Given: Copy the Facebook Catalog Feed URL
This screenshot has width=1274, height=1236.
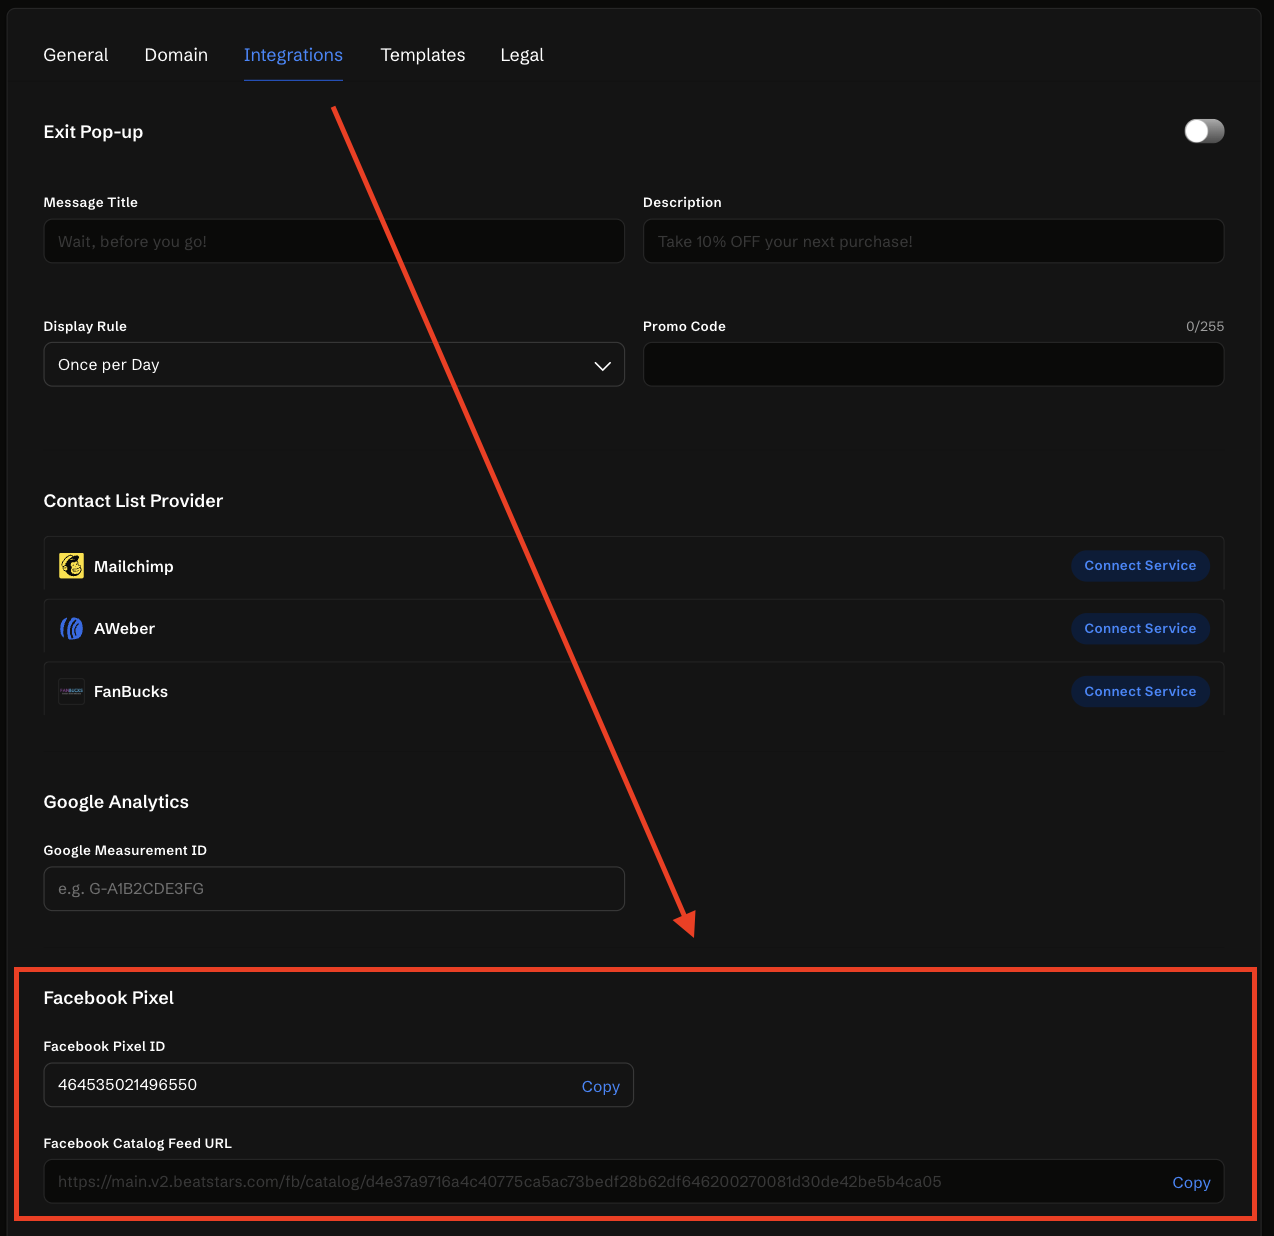Looking at the screenshot, I should (x=1190, y=1182).
